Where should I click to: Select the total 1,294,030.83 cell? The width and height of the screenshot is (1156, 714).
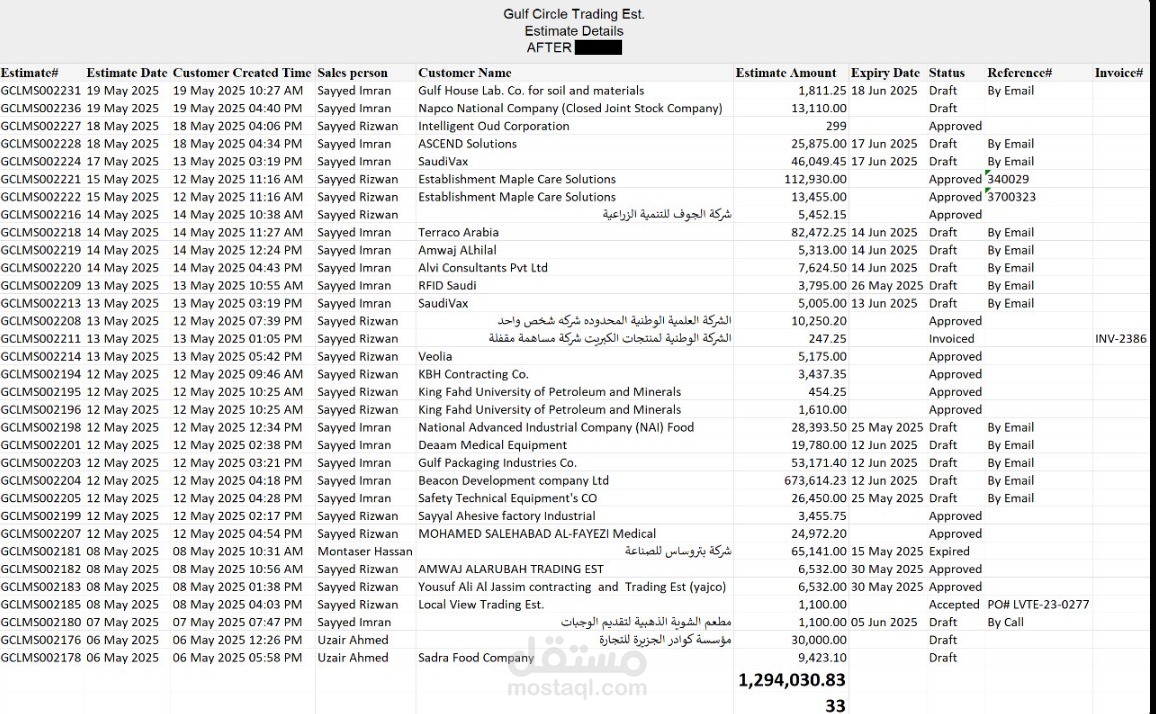[792, 680]
